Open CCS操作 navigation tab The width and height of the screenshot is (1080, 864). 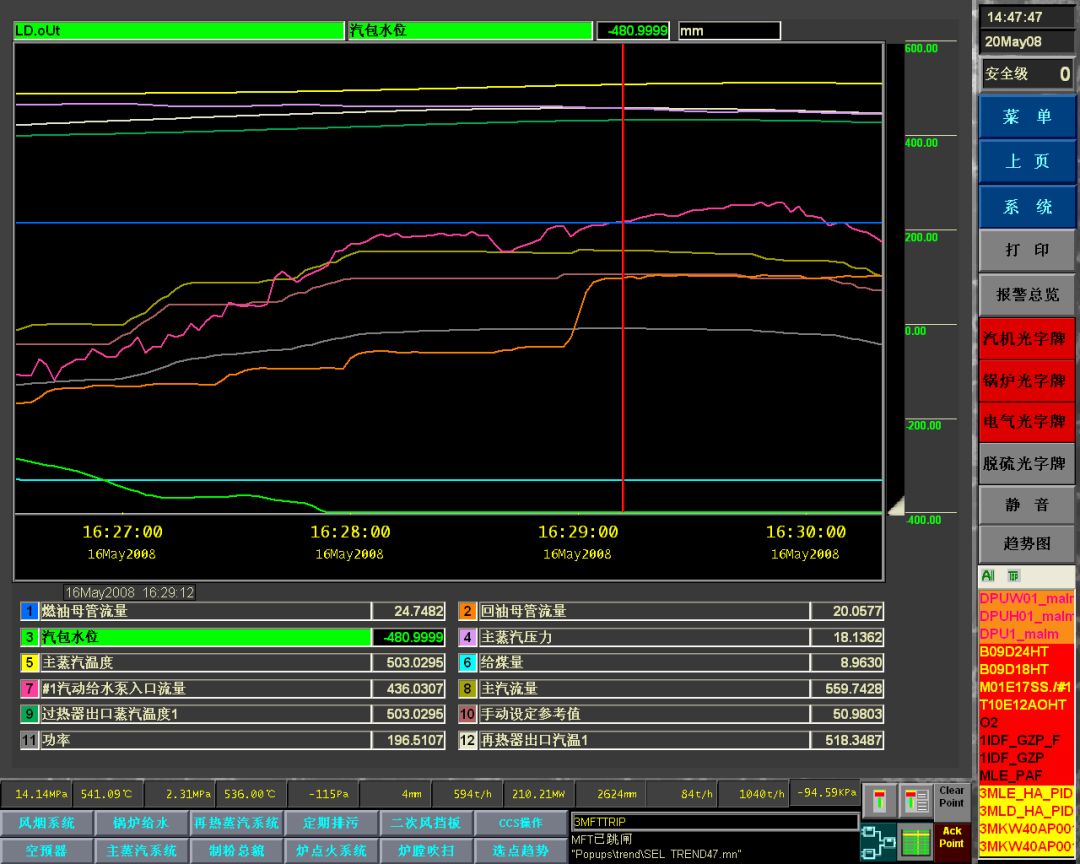tap(521, 823)
